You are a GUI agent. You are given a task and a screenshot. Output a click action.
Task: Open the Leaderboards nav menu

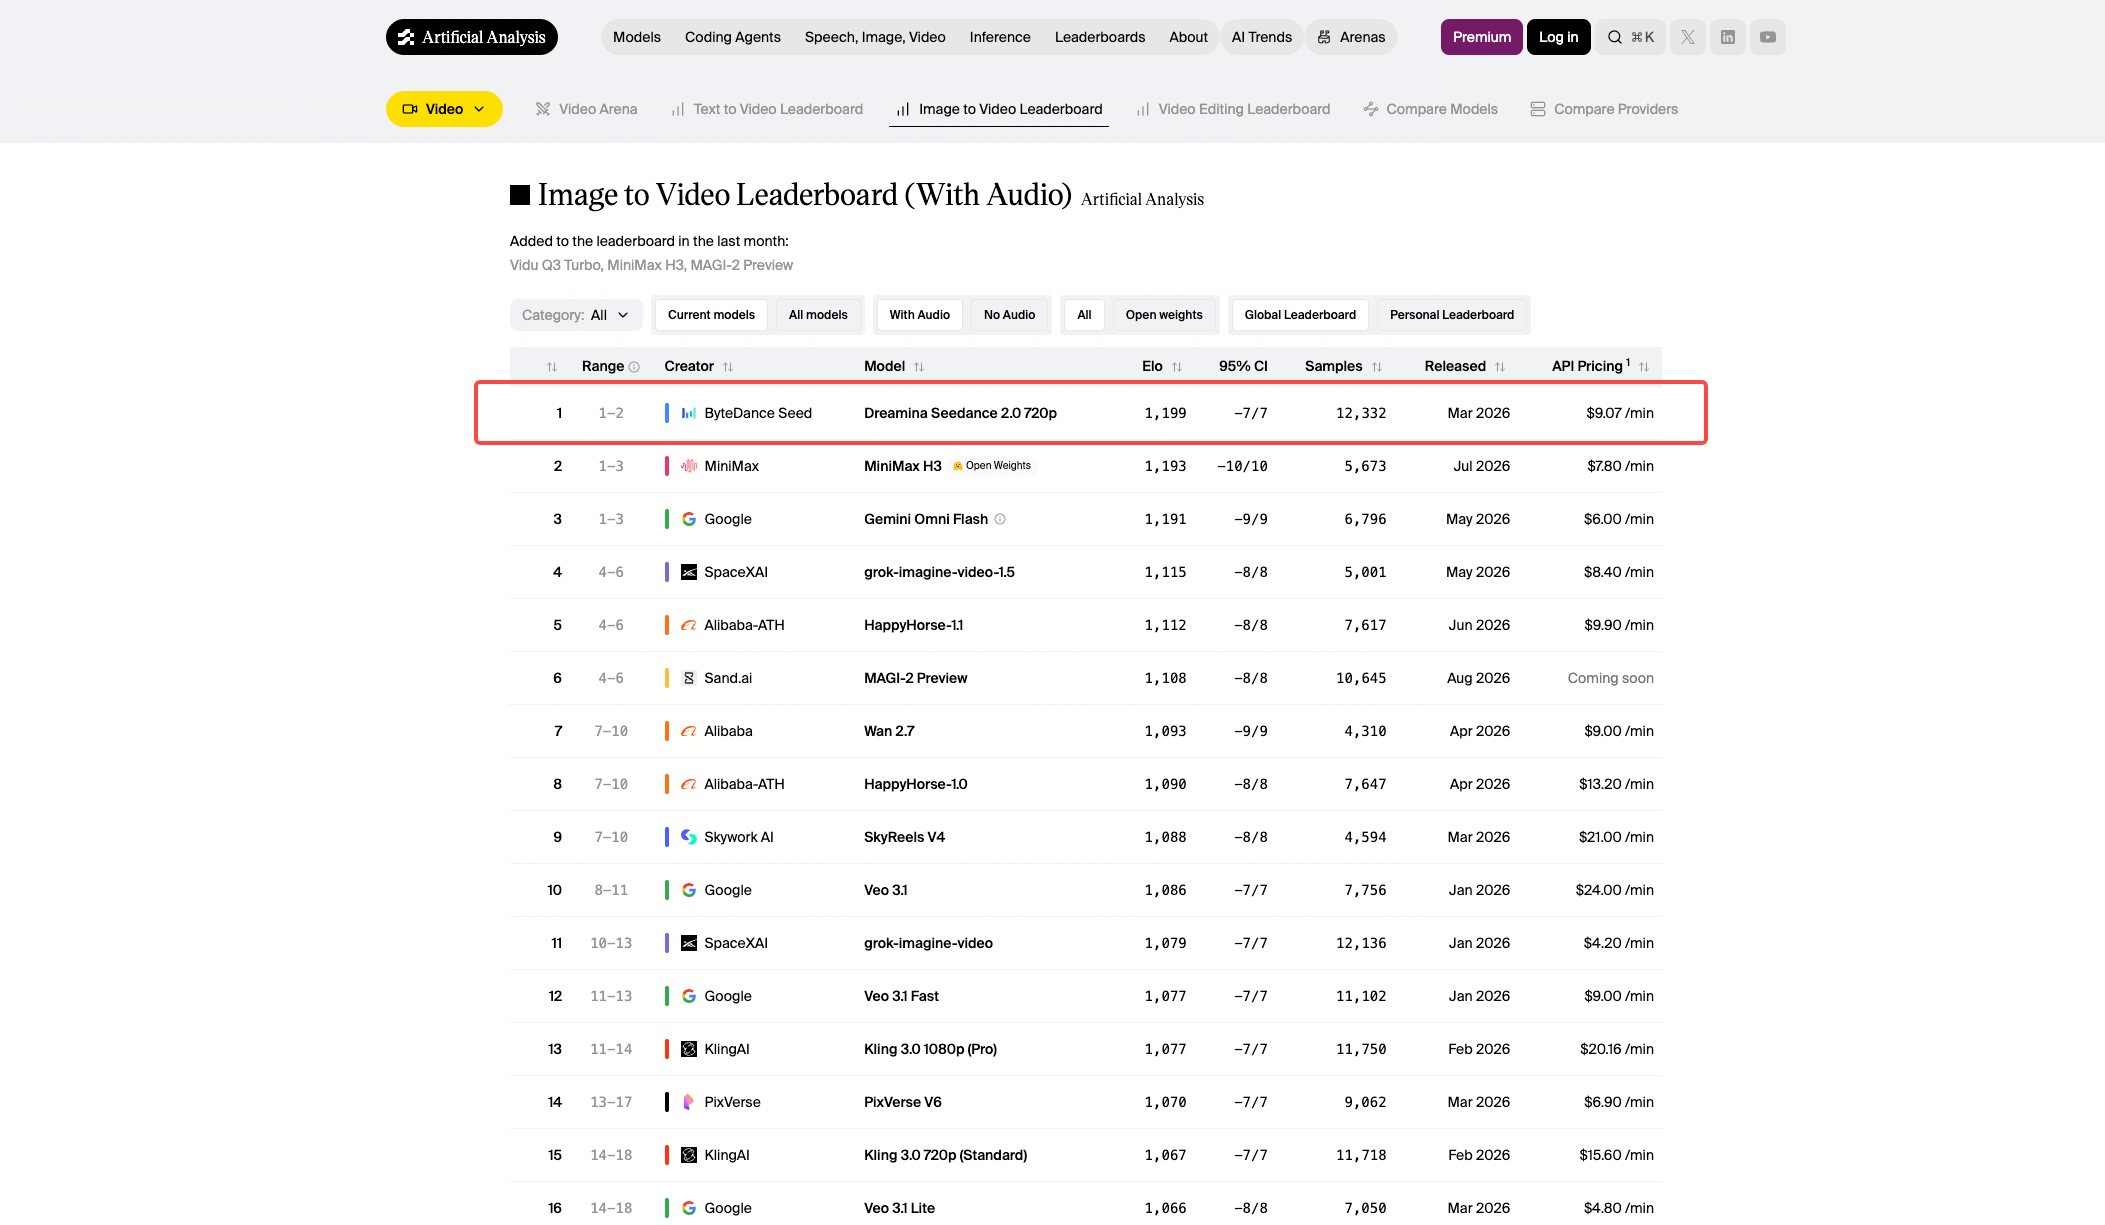tap(1100, 37)
